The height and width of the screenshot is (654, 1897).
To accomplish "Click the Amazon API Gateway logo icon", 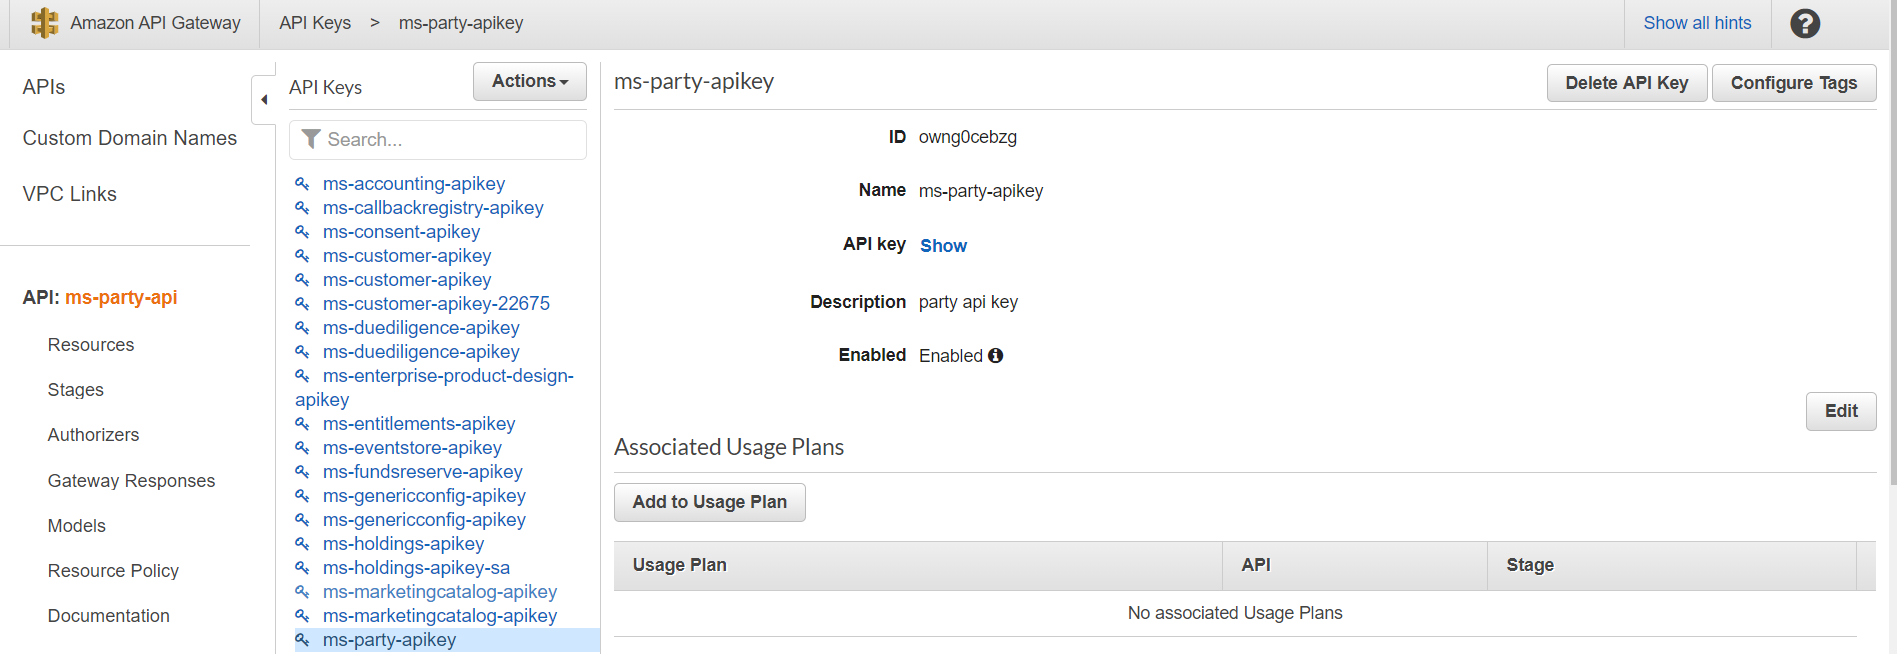I will (x=44, y=23).
